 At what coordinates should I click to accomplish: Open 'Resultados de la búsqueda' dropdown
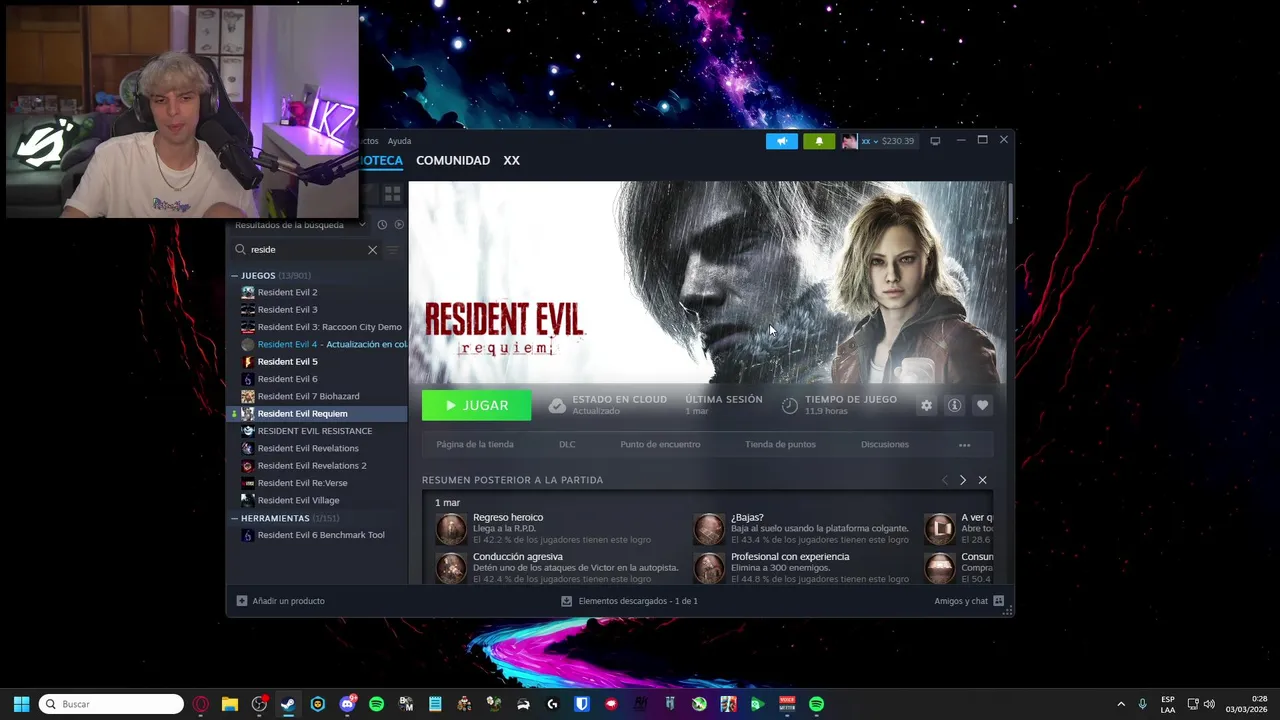point(300,225)
